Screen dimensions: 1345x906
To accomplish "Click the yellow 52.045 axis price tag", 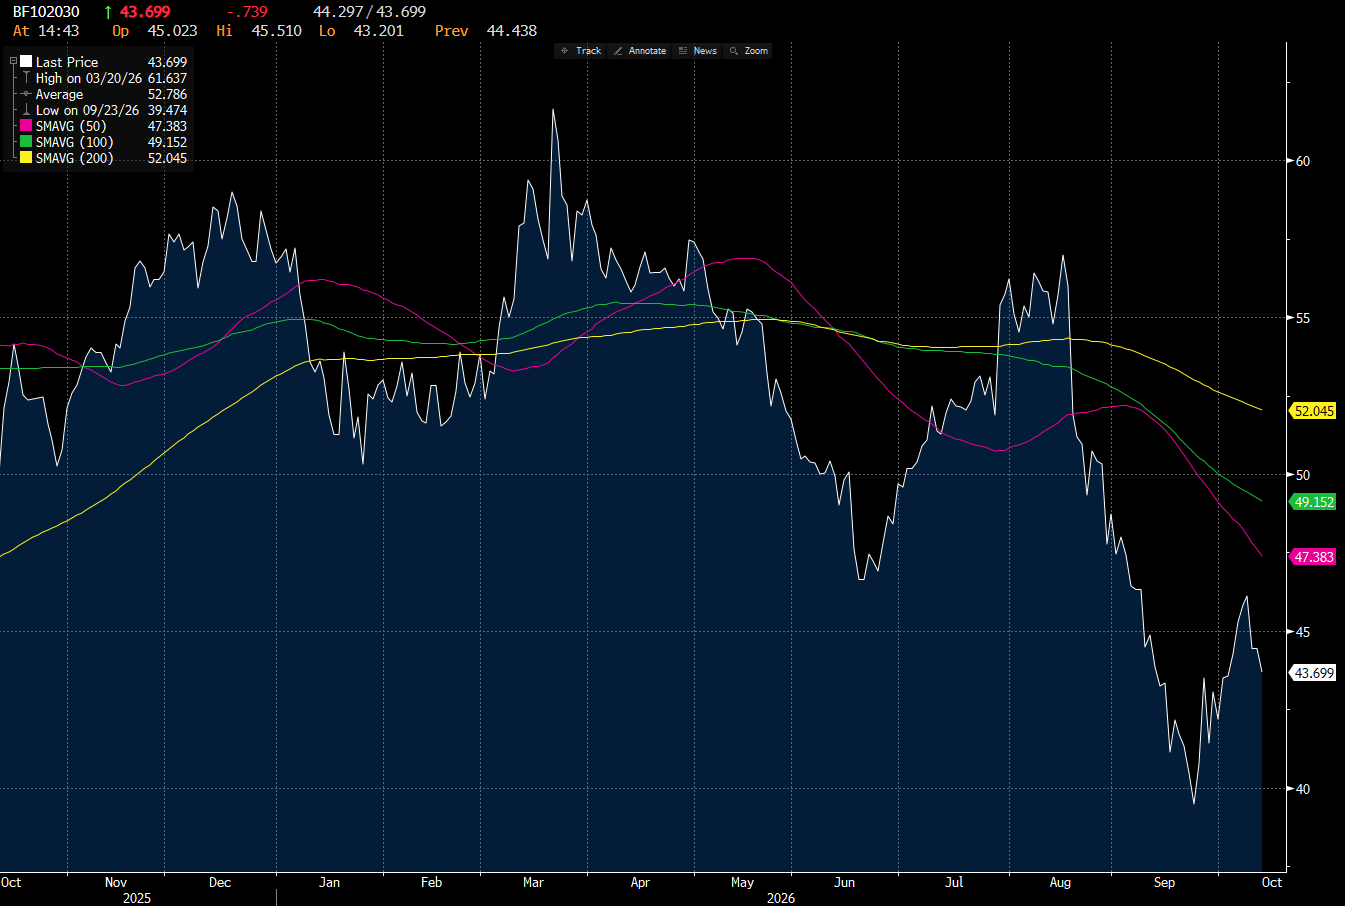I will 1314,411.
